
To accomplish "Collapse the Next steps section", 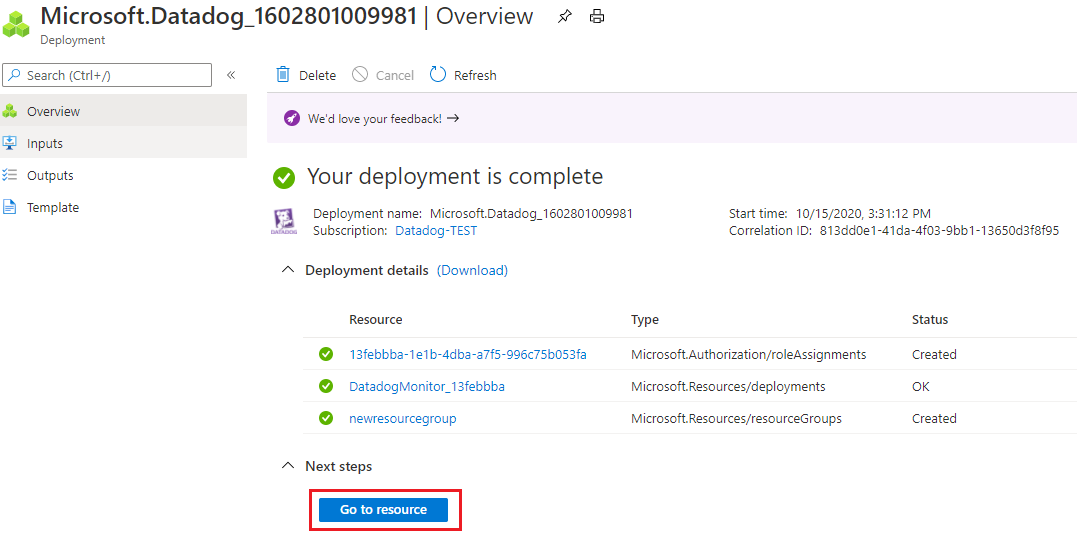I will tap(288, 466).
